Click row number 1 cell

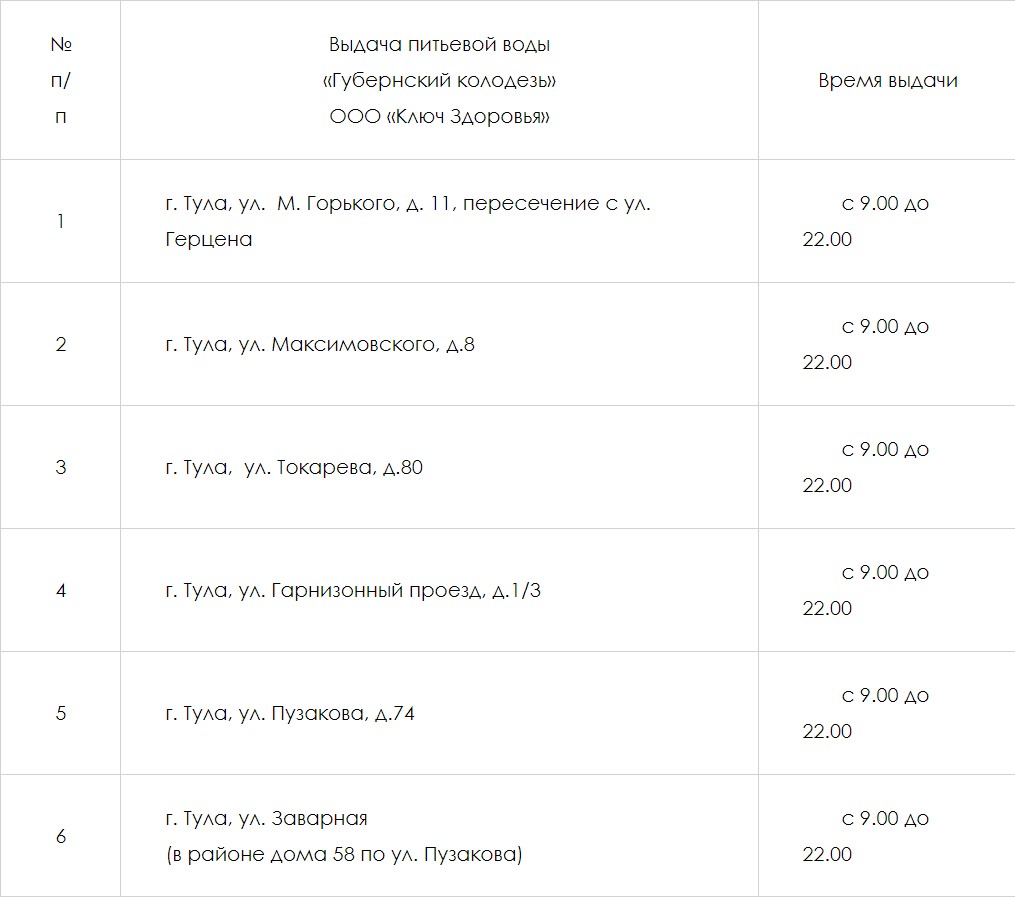click(x=61, y=221)
